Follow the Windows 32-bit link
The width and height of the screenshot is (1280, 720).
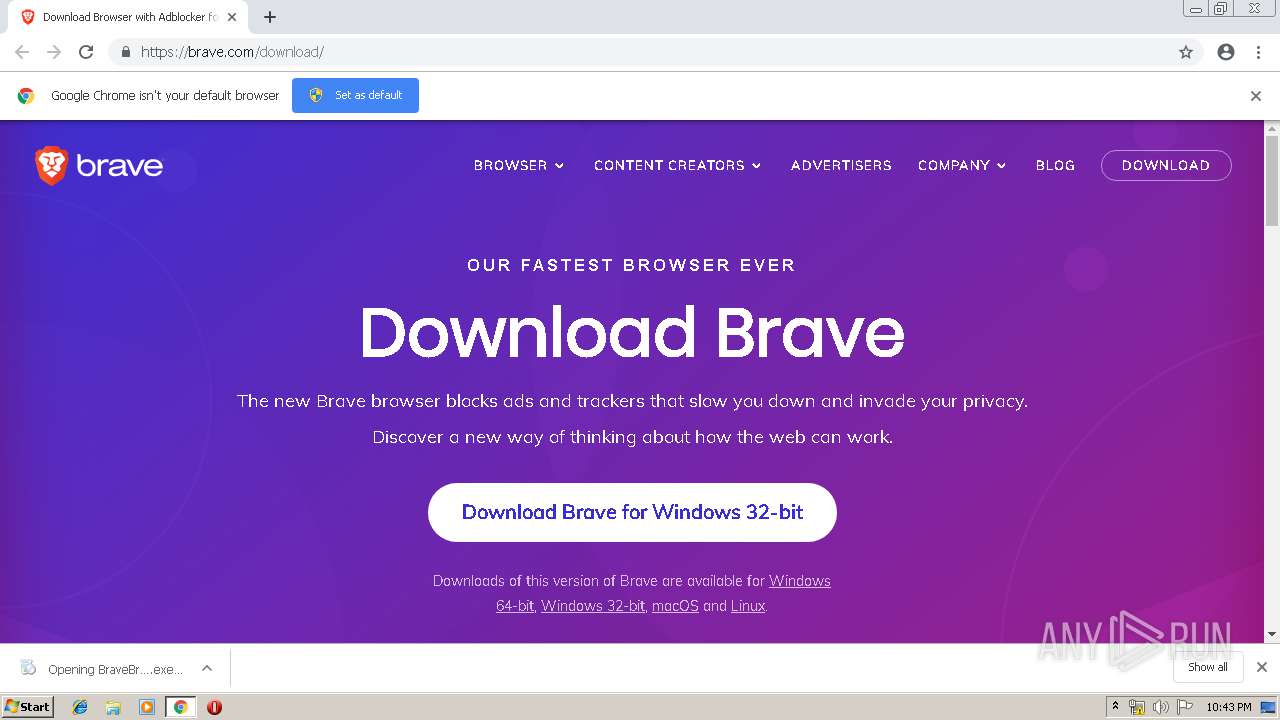(593, 606)
